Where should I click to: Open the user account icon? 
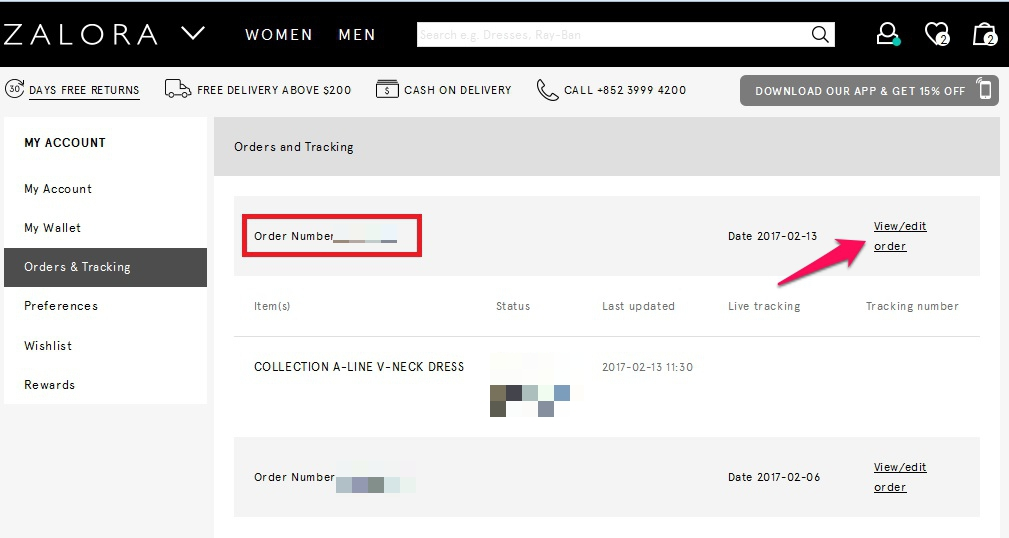coord(888,34)
